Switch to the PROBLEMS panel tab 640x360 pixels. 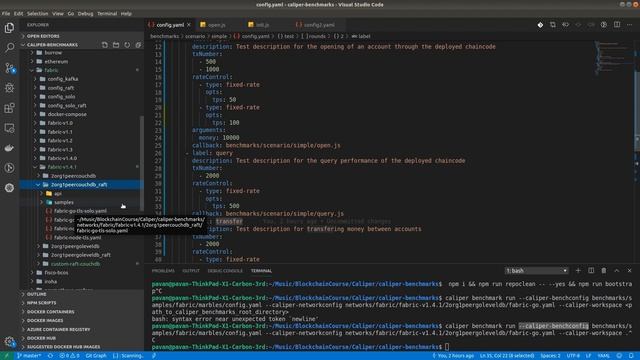[x=163, y=271]
